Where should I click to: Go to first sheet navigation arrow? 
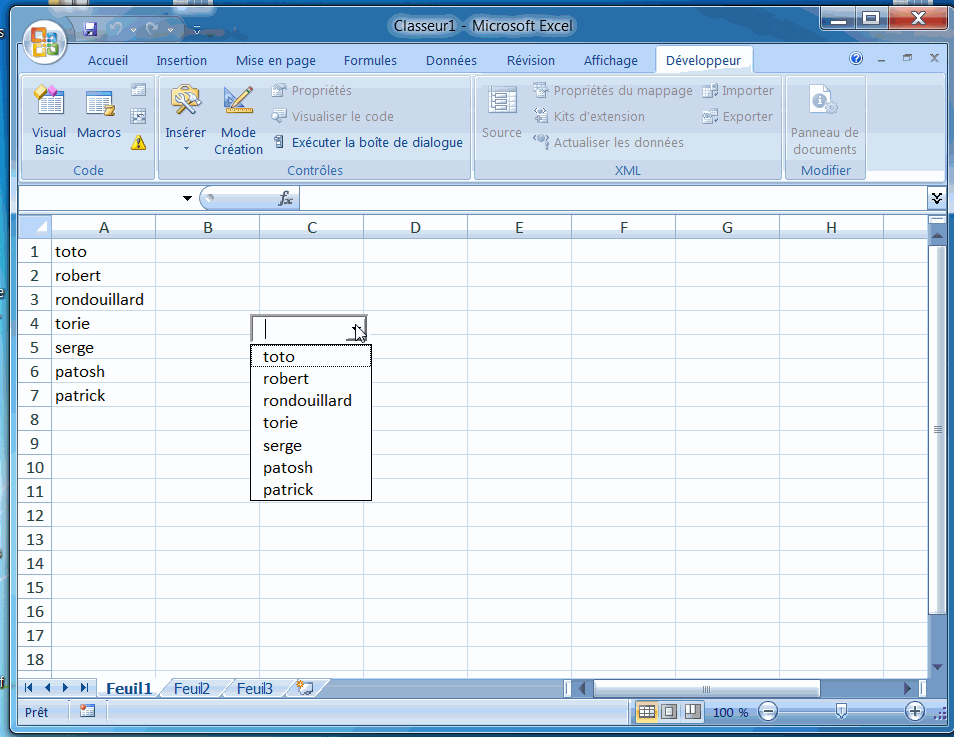(x=28, y=688)
